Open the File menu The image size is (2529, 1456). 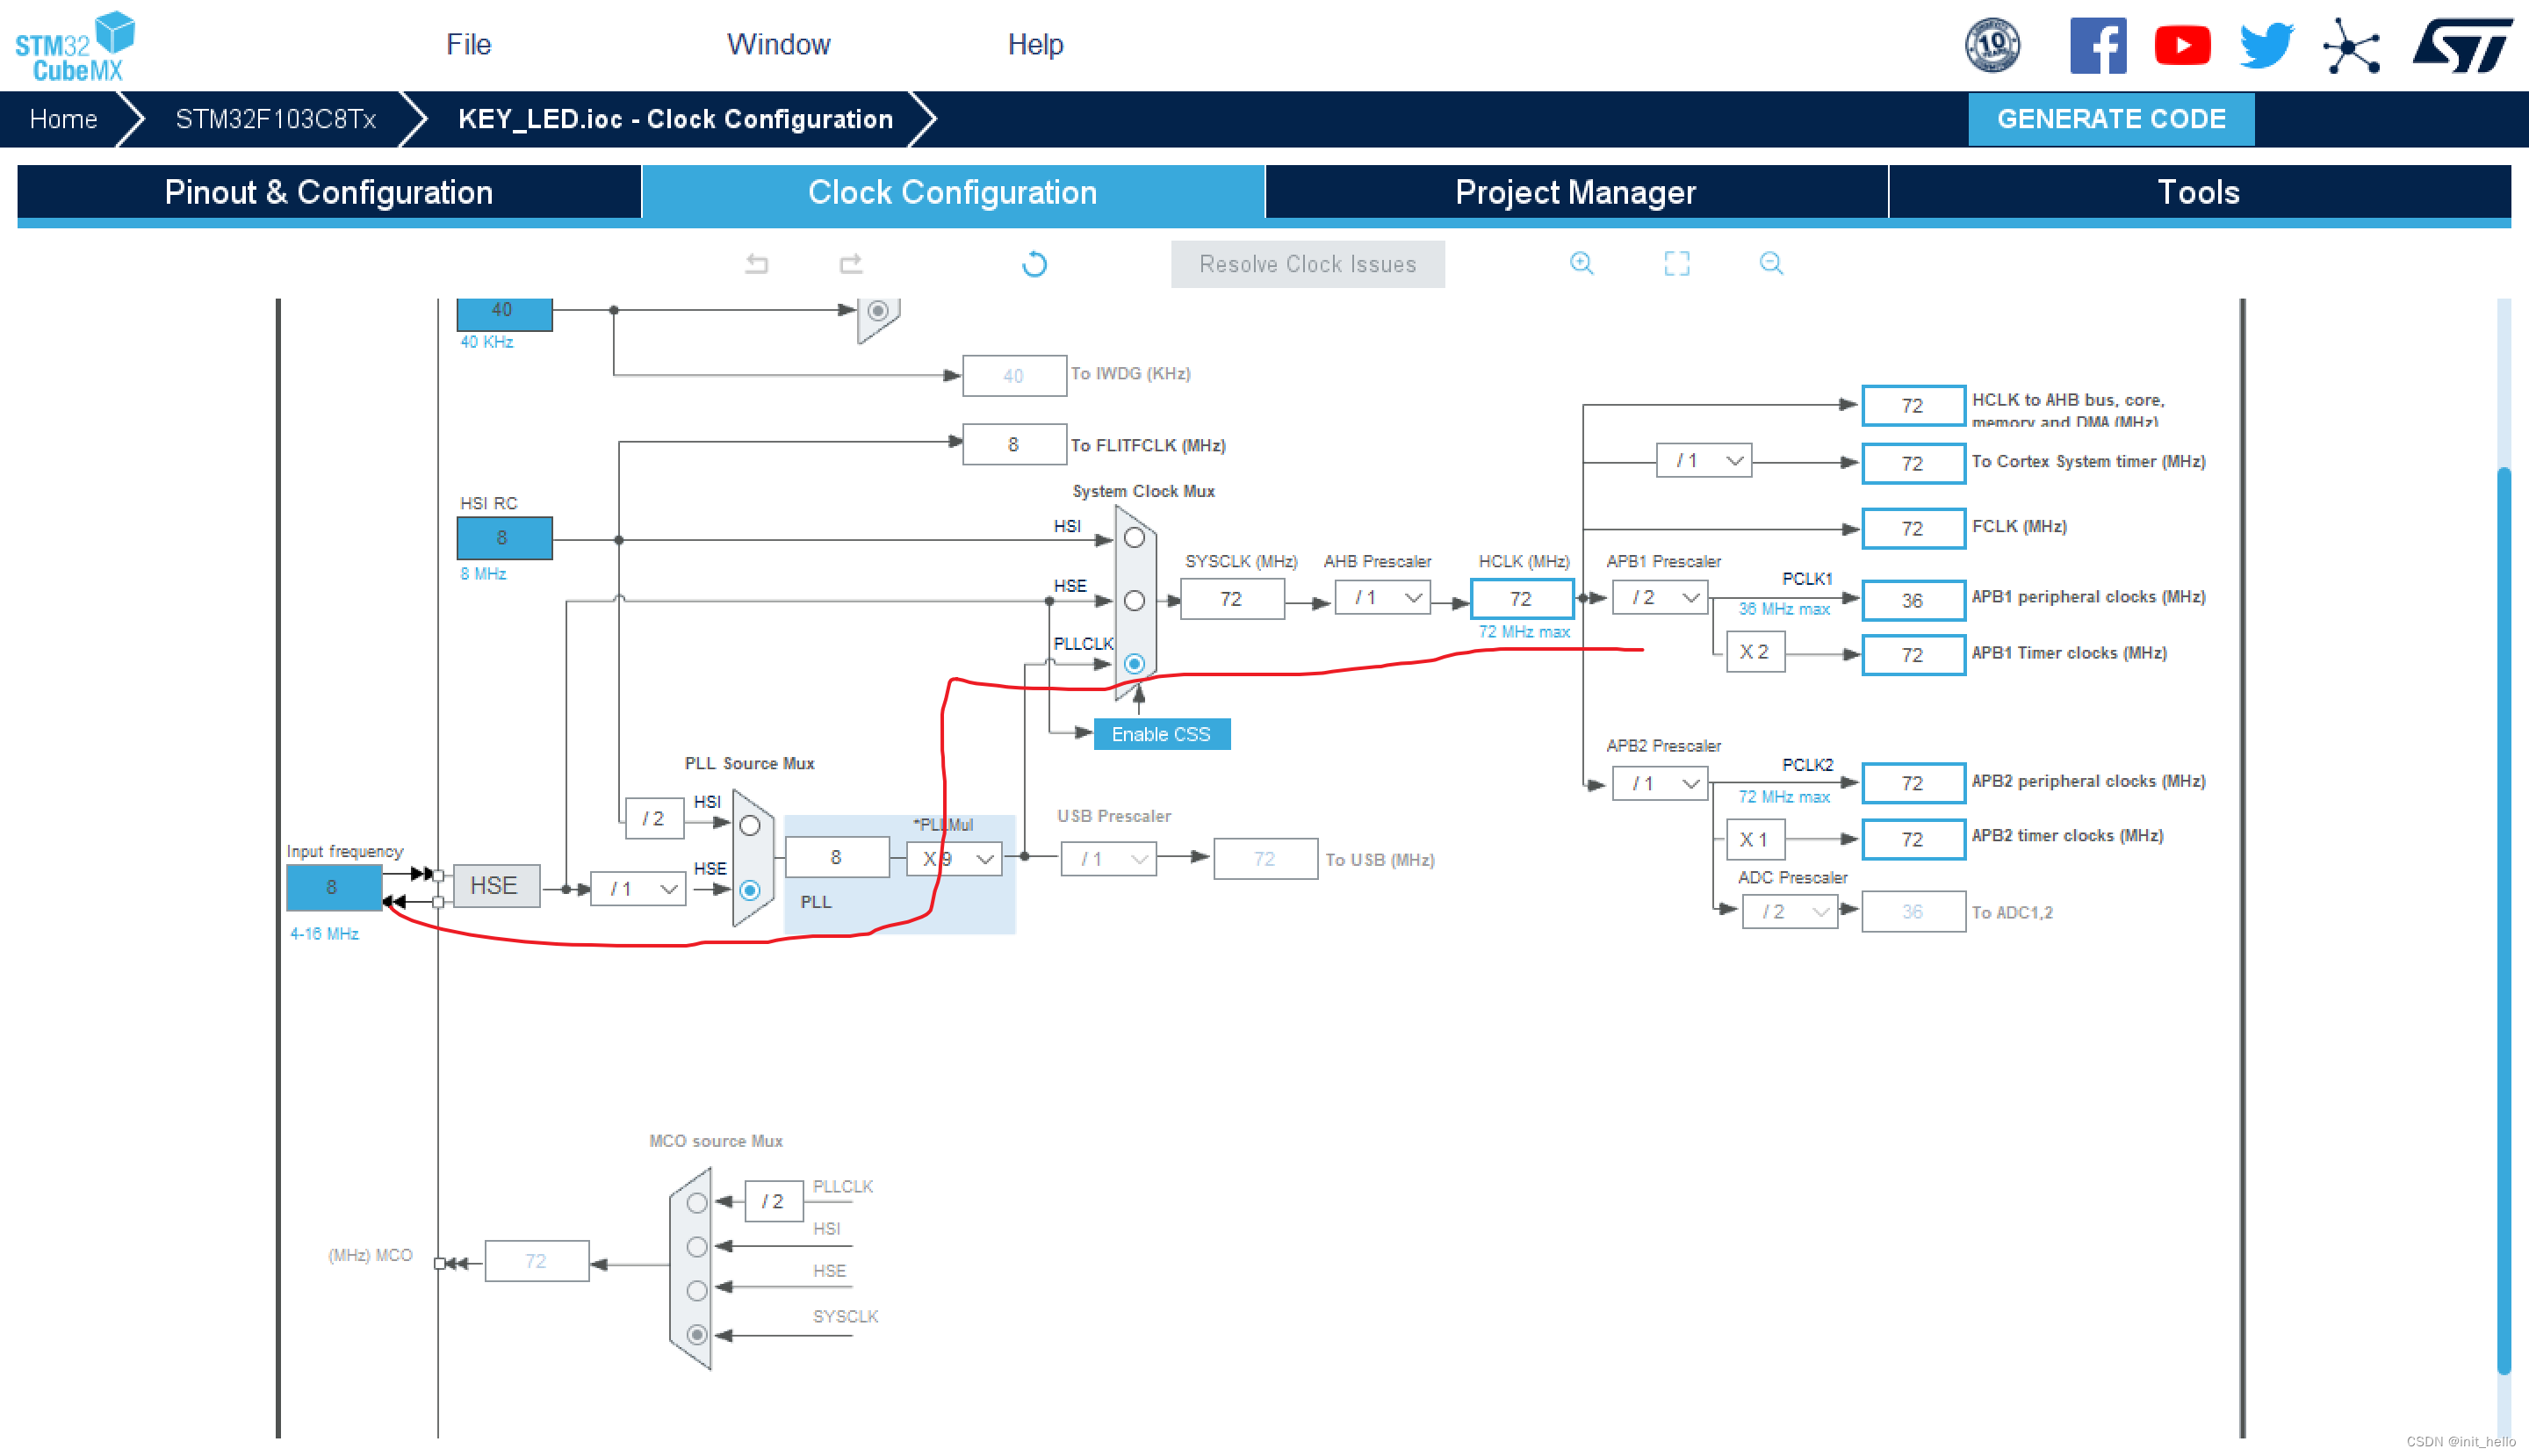pyautogui.click(x=468, y=45)
